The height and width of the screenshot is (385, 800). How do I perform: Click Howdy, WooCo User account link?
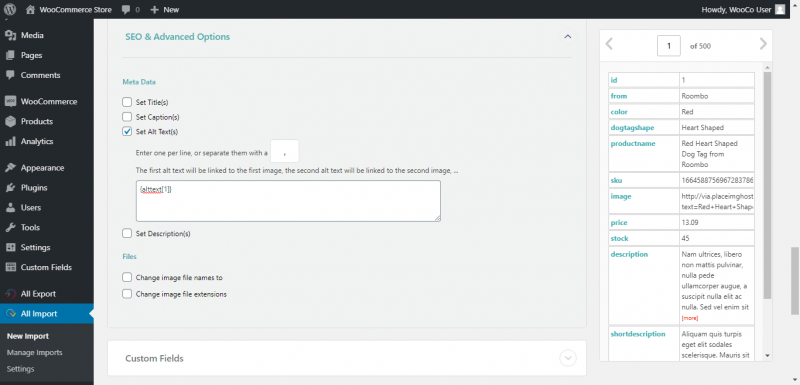743,10
